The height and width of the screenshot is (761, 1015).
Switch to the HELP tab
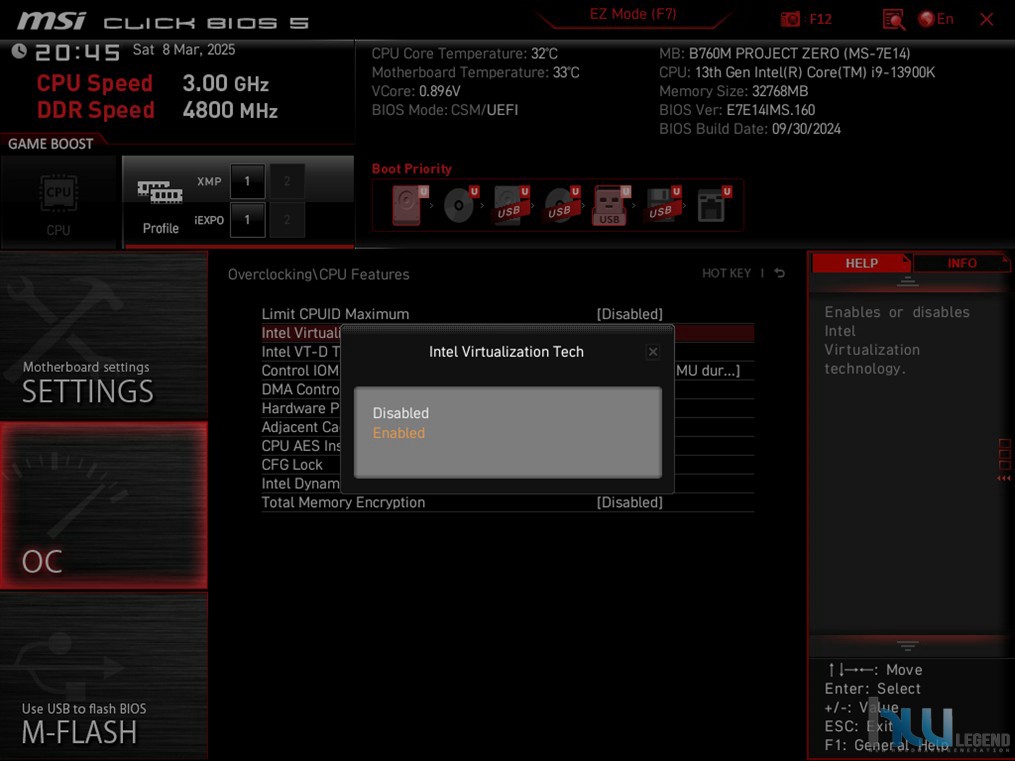(861, 263)
